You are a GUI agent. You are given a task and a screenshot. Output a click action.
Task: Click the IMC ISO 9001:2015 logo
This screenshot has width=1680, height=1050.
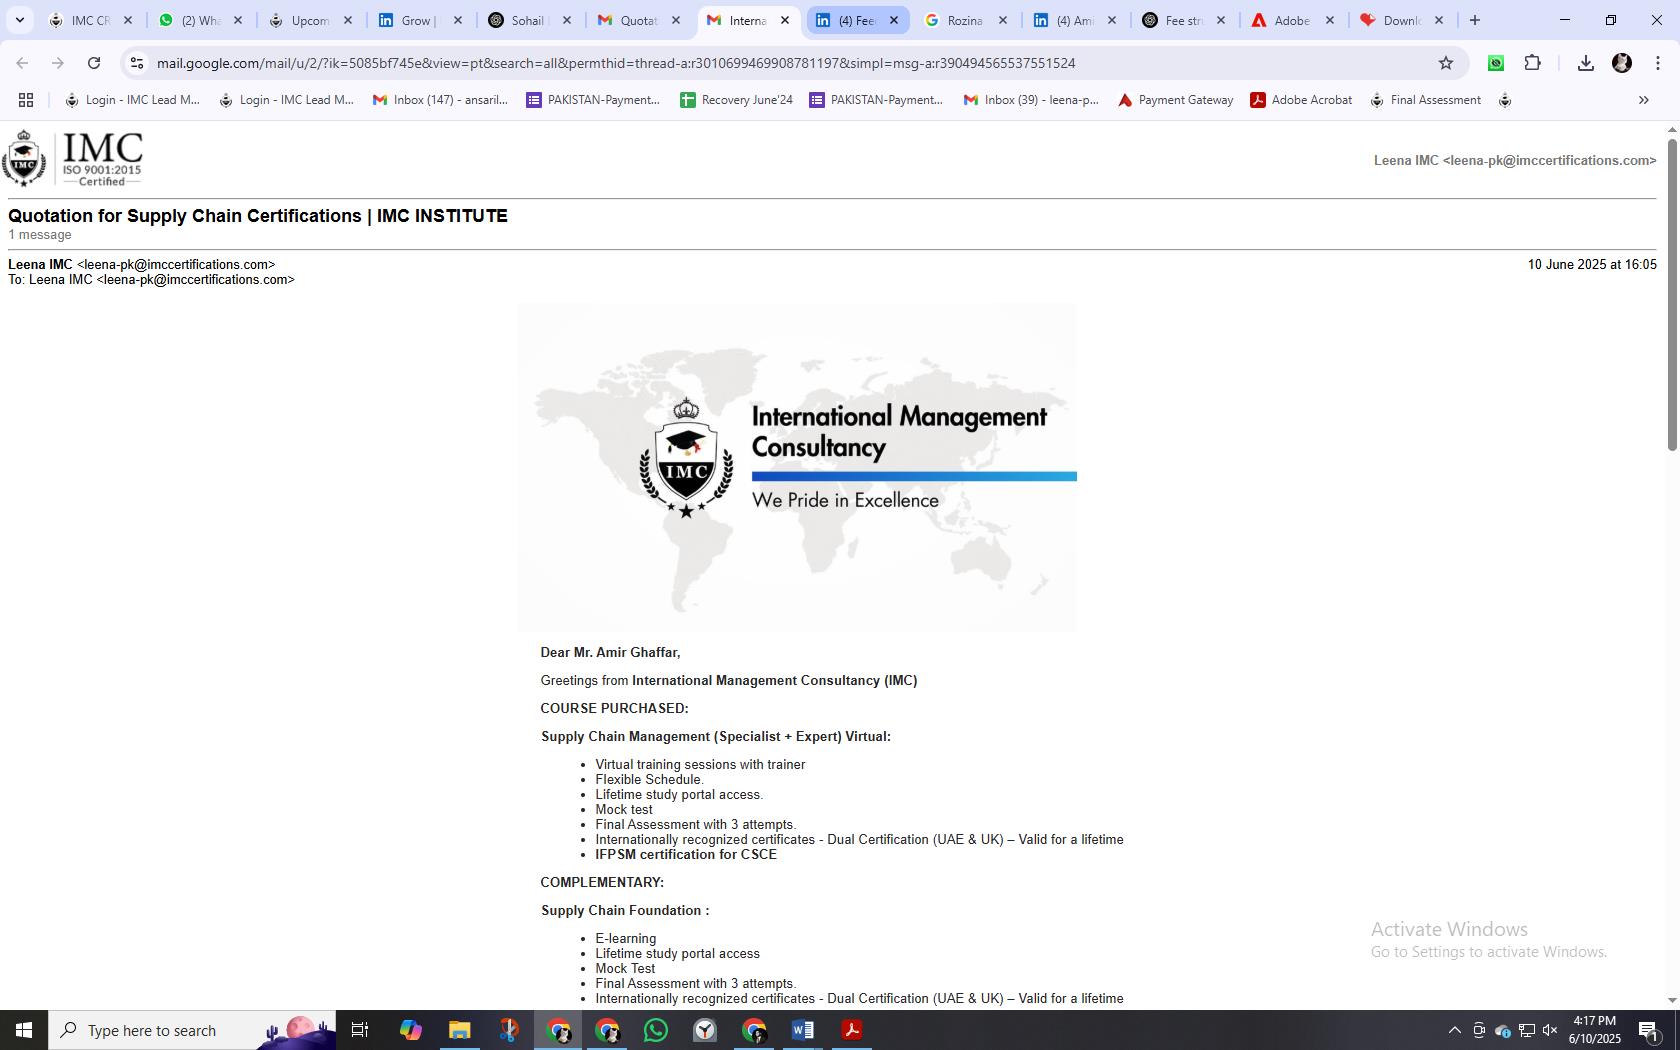tap(73, 158)
